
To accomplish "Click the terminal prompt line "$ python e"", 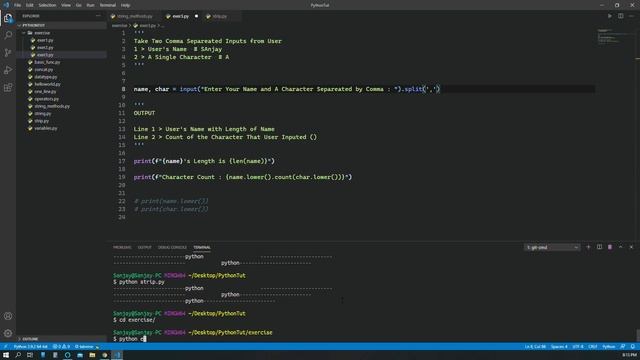I will click(130, 339).
